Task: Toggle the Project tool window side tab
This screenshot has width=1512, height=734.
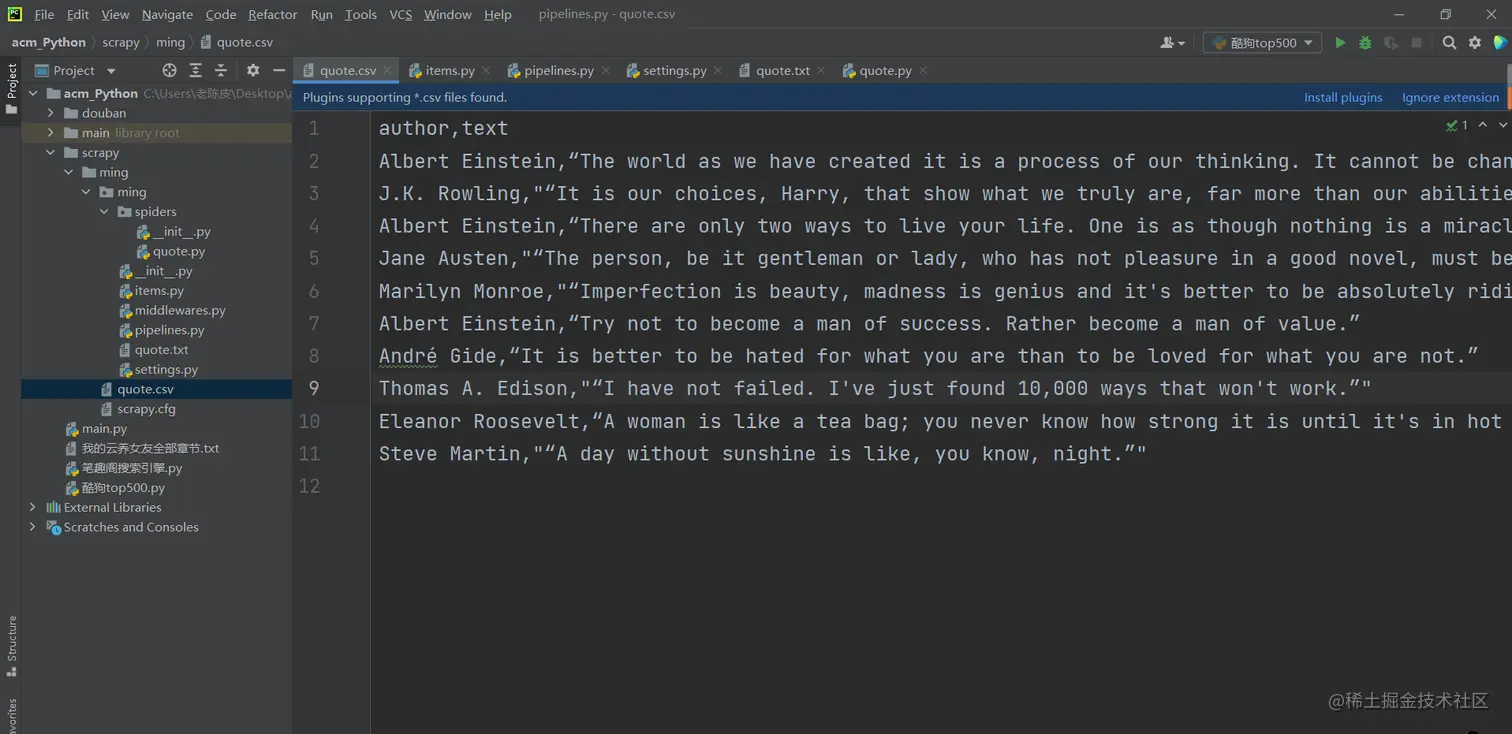Action: 11,88
